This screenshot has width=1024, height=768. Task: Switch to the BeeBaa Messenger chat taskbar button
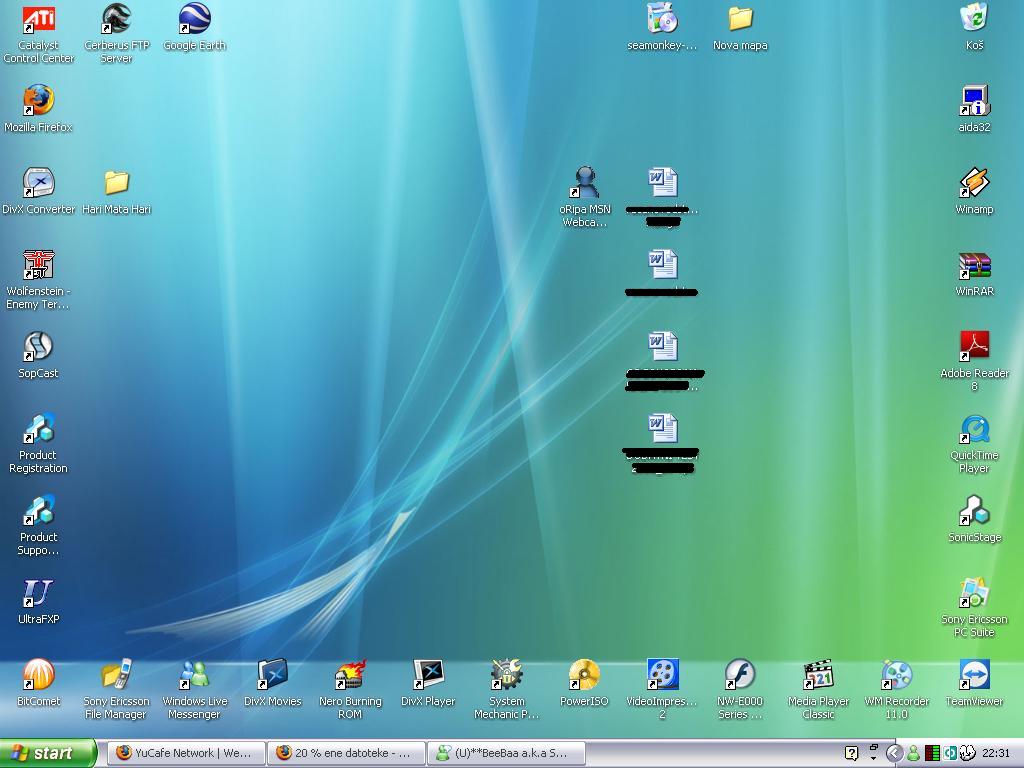click(x=506, y=753)
